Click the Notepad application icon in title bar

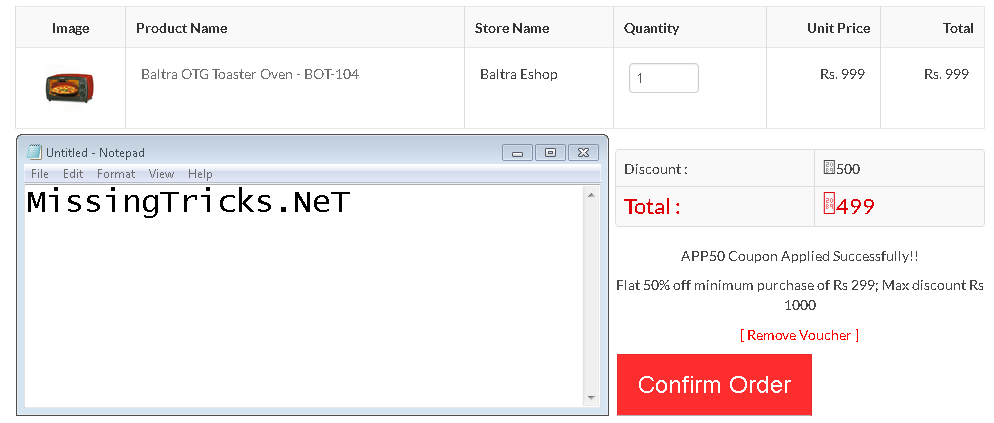tap(34, 153)
